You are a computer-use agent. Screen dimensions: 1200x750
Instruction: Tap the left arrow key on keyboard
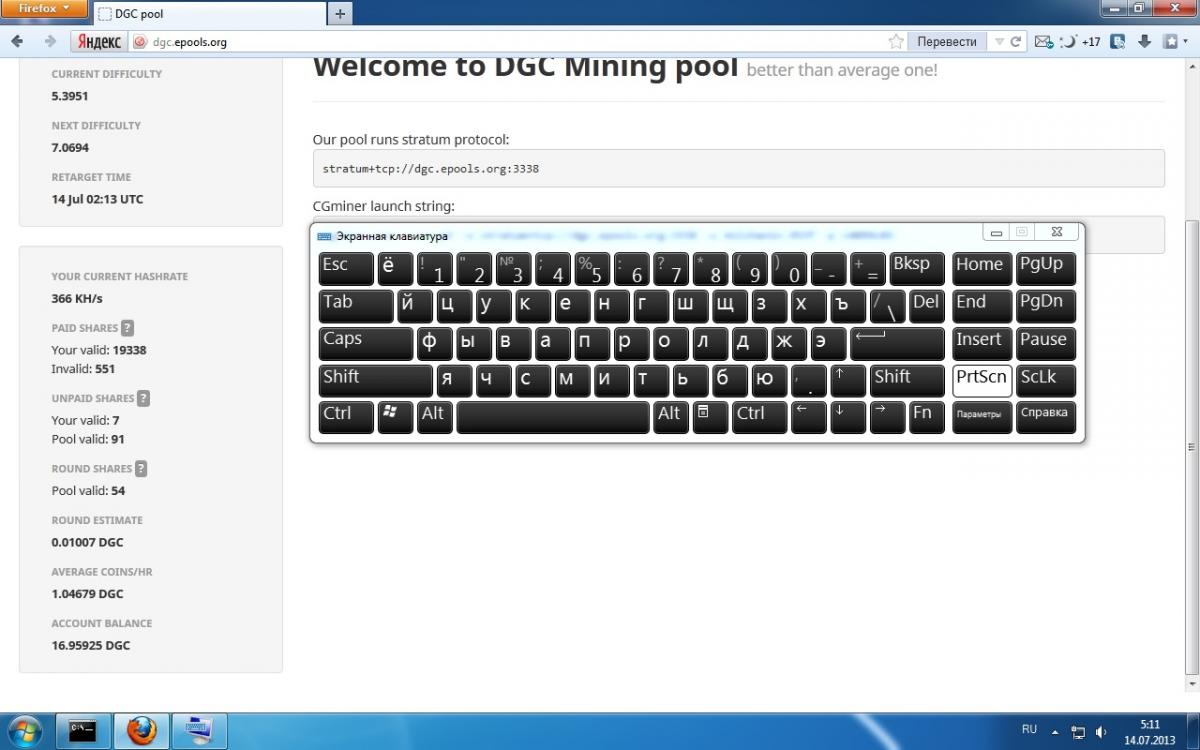pyautogui.click(x=808, y=416)
